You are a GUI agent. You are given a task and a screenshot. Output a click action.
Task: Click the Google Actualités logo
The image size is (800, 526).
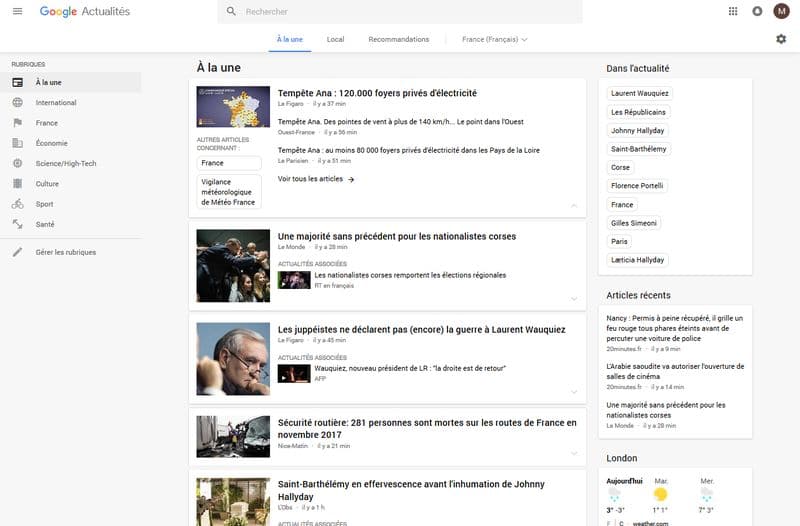[x=85, y=11]
